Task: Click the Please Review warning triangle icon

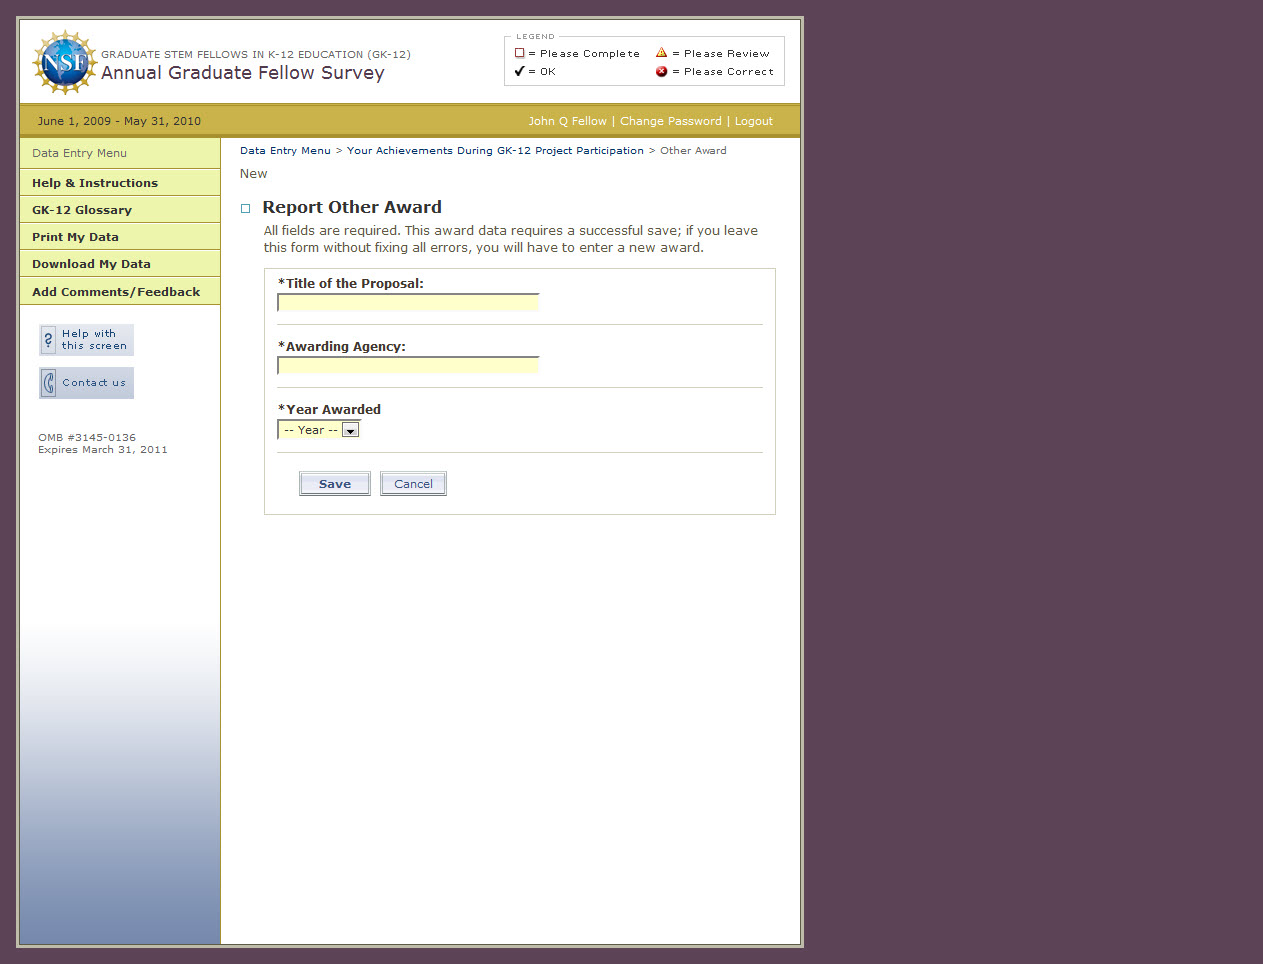Action: [x=661, y=53]
